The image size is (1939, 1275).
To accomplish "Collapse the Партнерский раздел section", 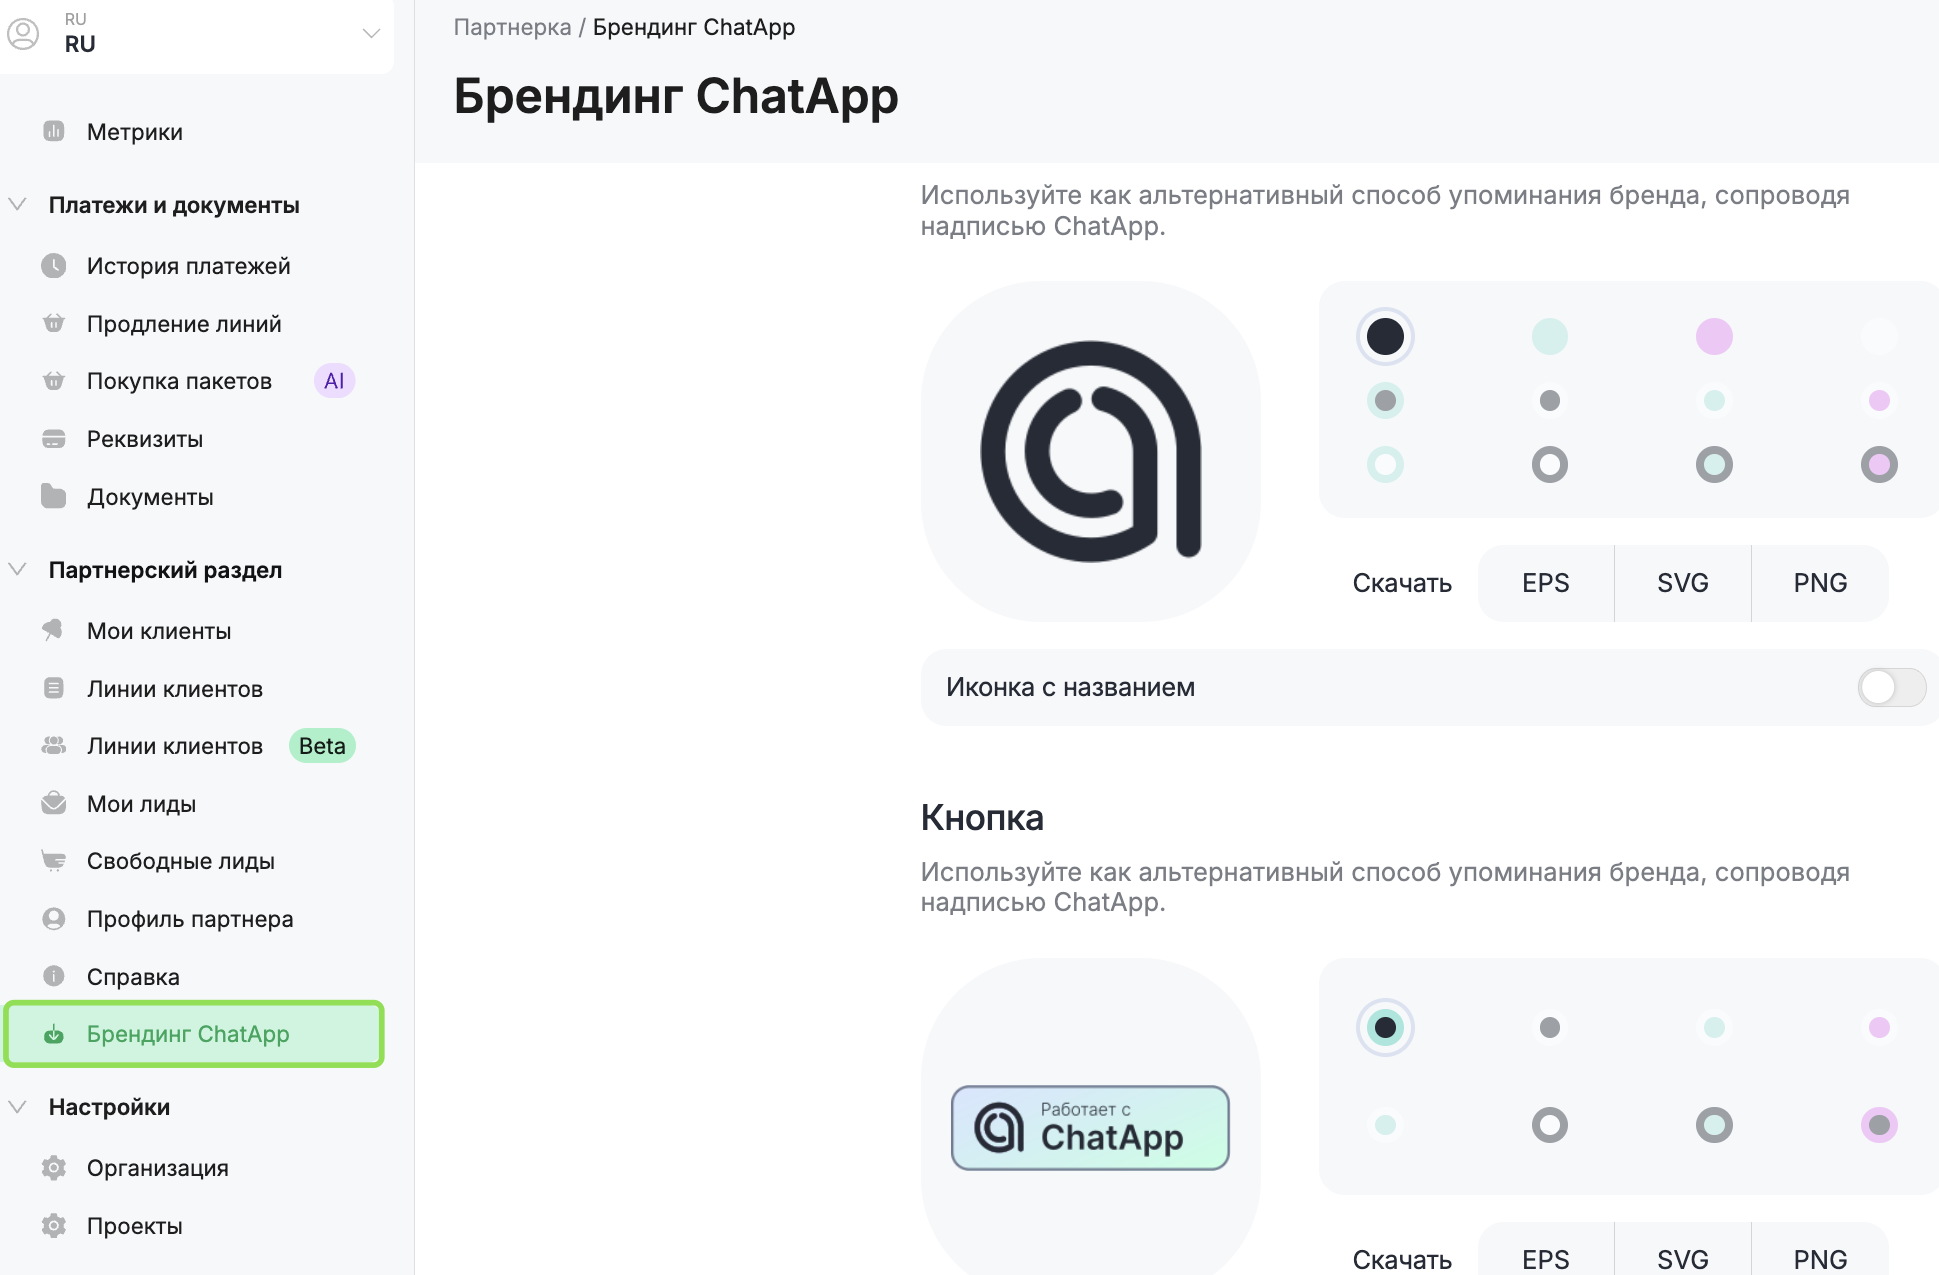I will (x=17, y=570).
